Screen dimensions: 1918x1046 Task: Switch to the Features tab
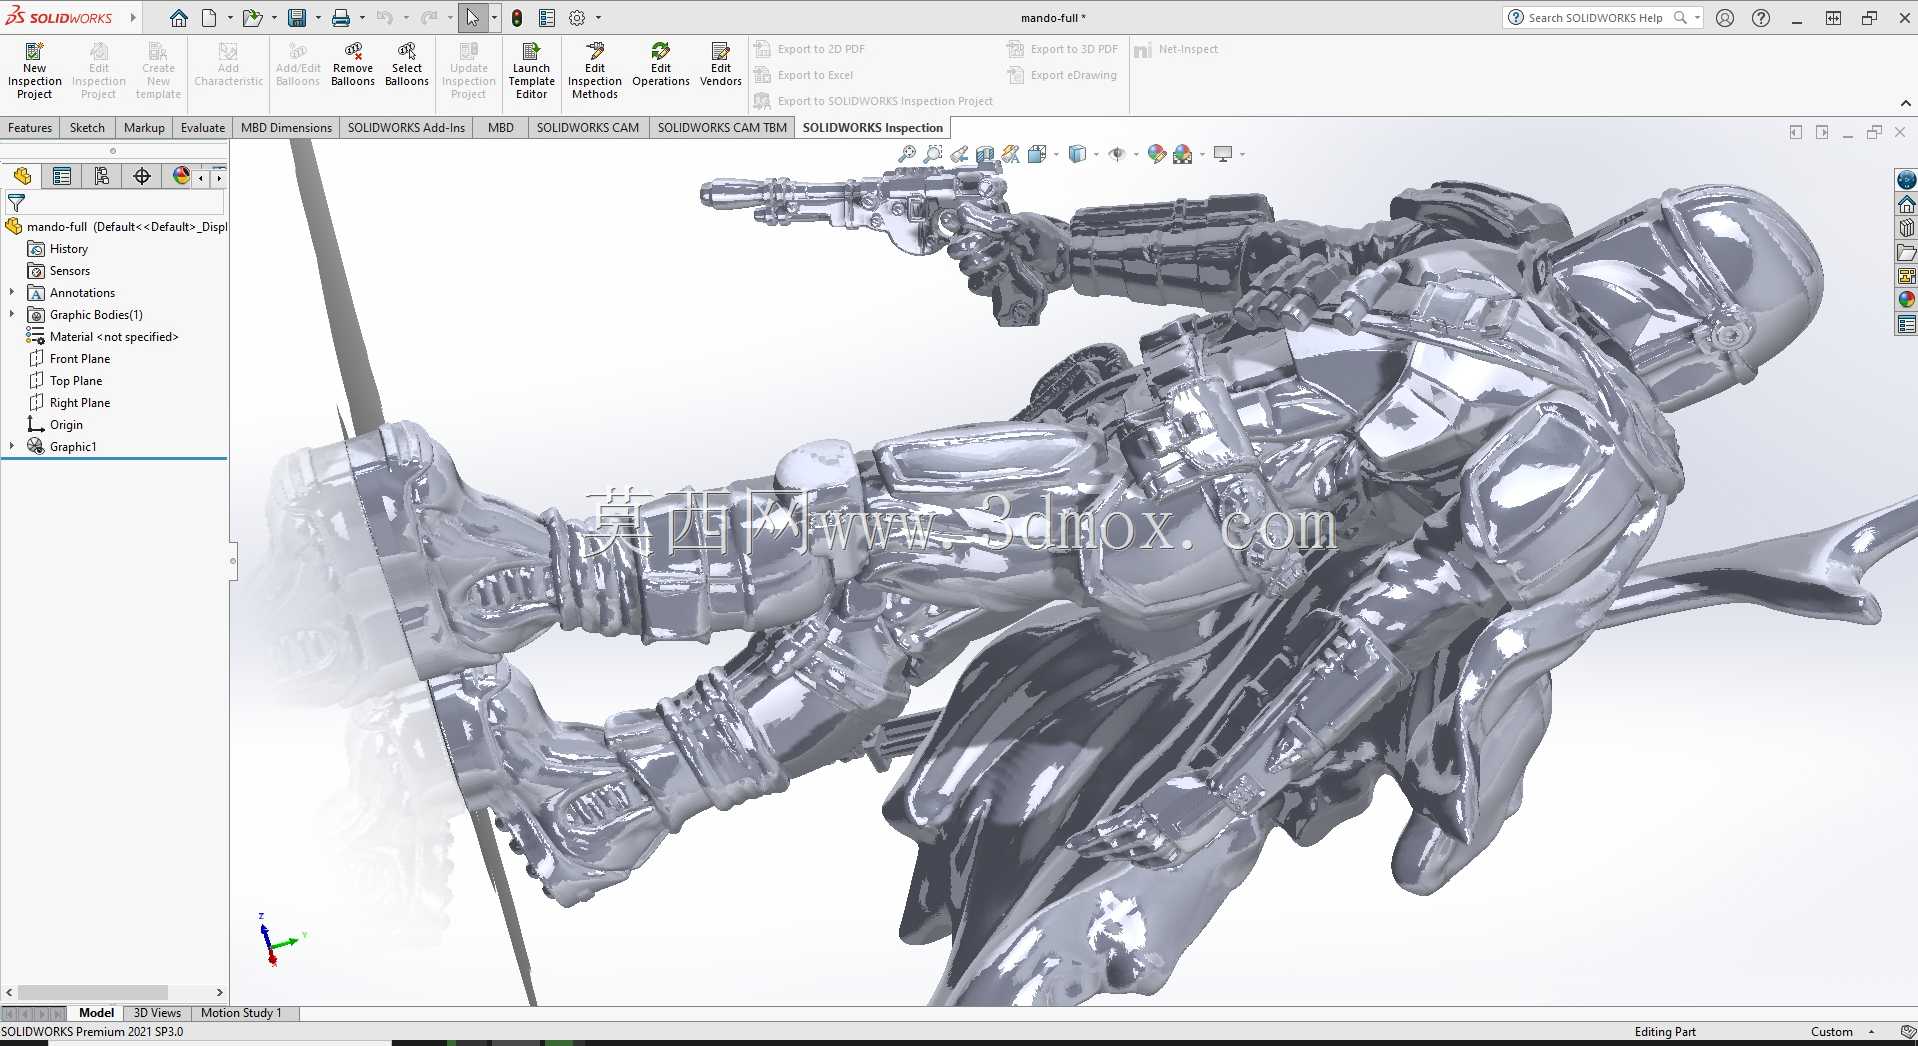pos(30,128)
